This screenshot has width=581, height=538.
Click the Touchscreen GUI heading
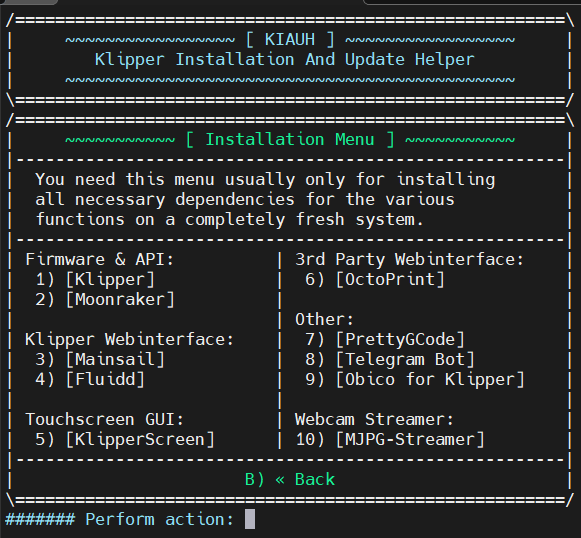[104, 419]
